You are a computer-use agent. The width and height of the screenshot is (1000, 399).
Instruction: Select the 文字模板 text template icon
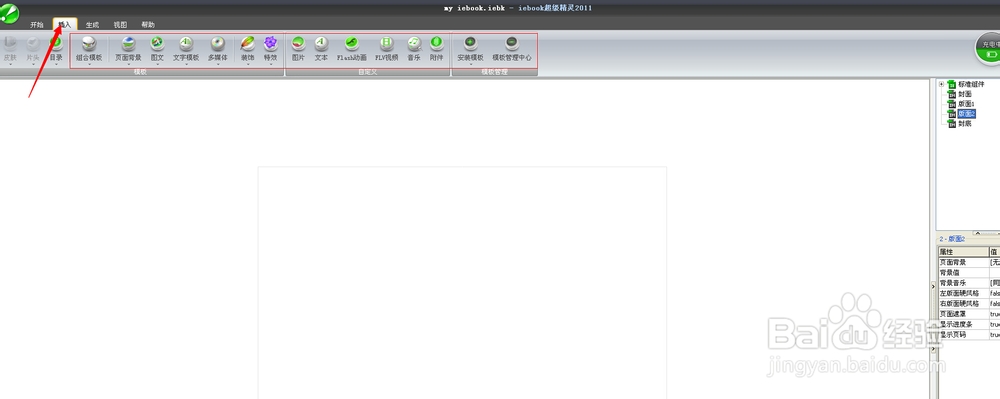pos(186,43)
